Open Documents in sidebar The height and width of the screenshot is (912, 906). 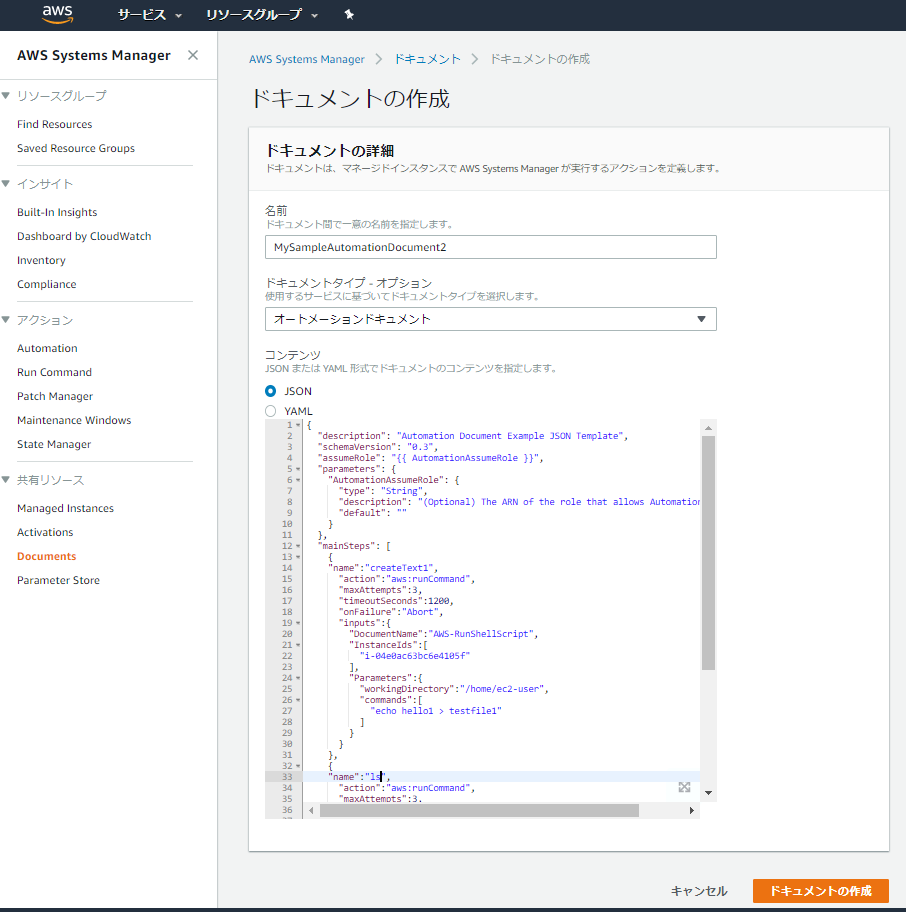coord(47,556)
